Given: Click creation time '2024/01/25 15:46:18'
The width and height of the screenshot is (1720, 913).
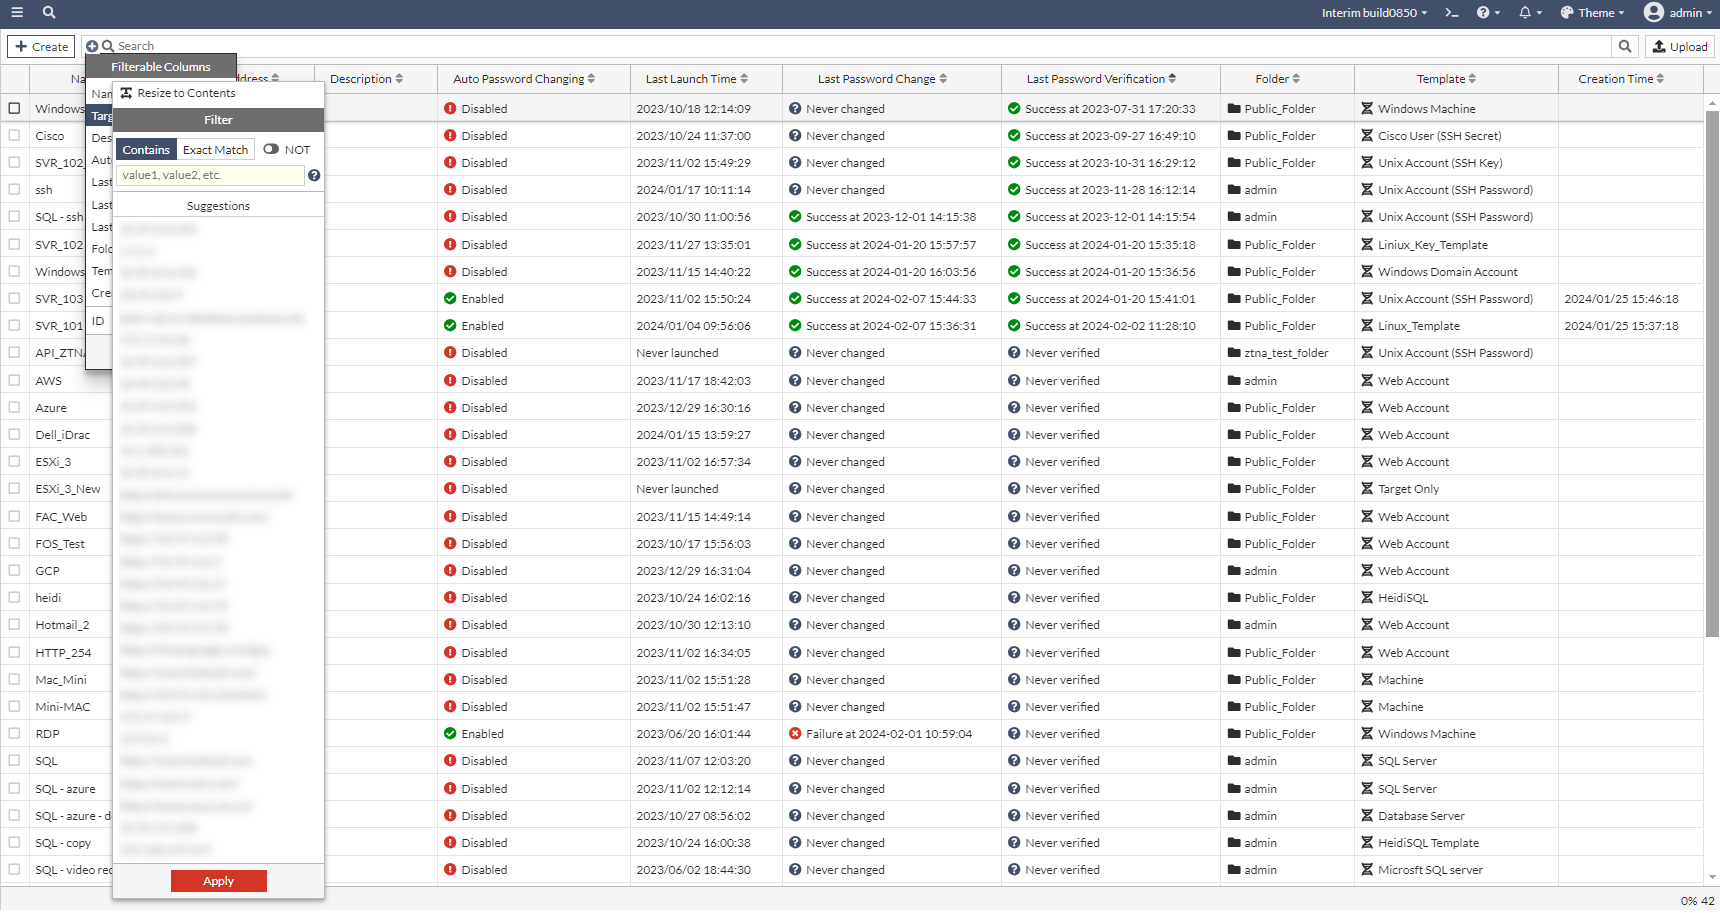Looking at the screenshot, I should click(x=1621, y=299).
